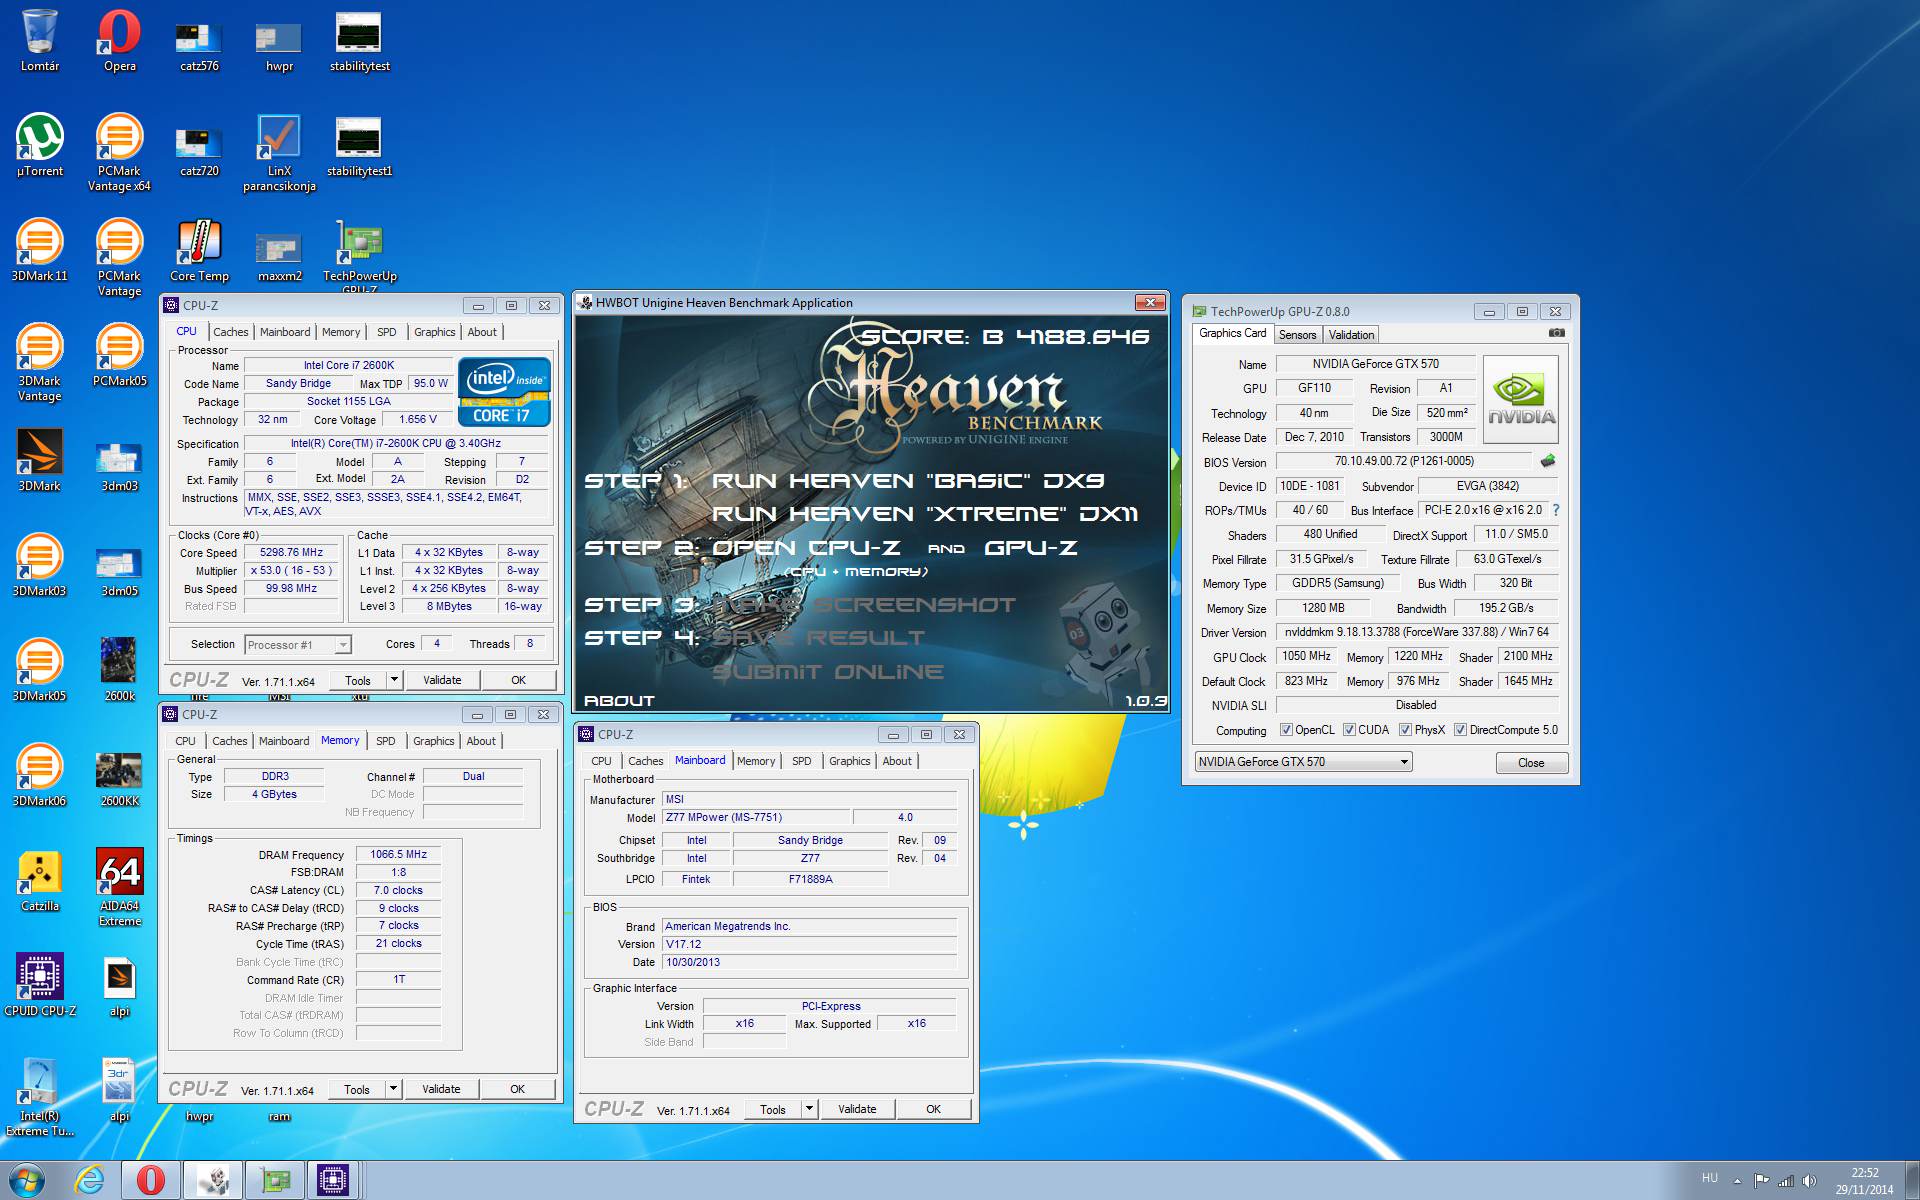Screen dimensions: 1920x1200
Task: Open the Windows Start button
Action: pyautogui.click(x=27, y=1180)
